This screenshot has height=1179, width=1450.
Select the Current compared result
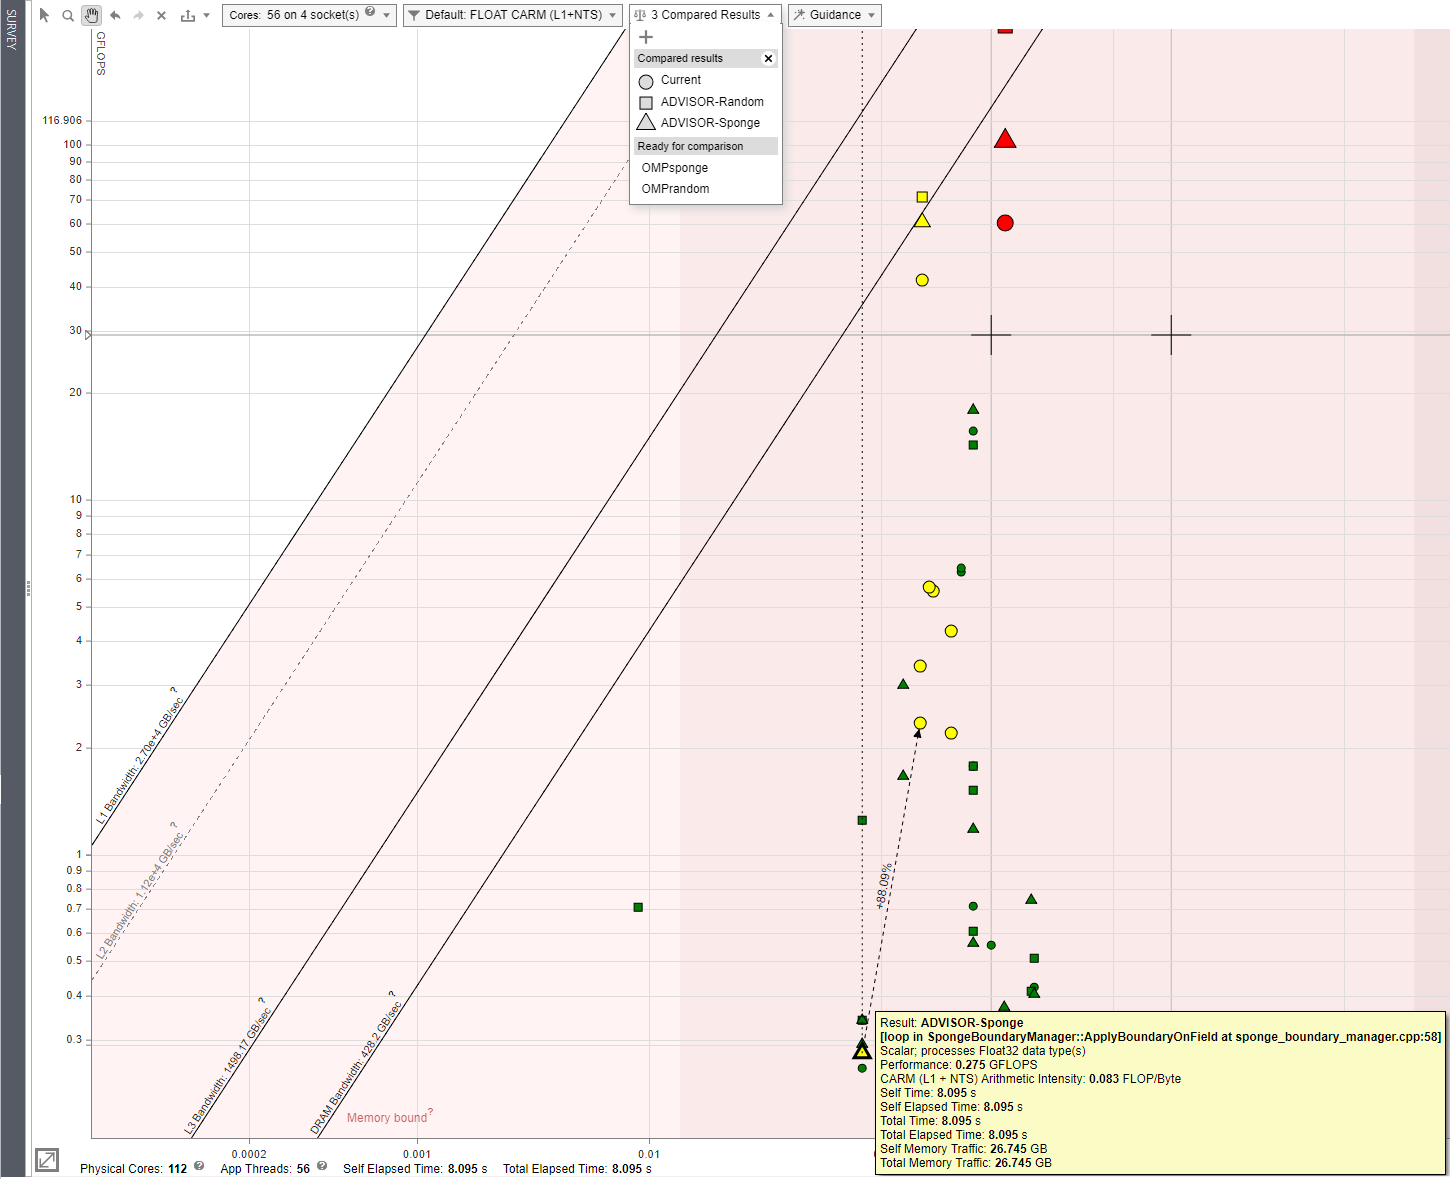[680, 80]
